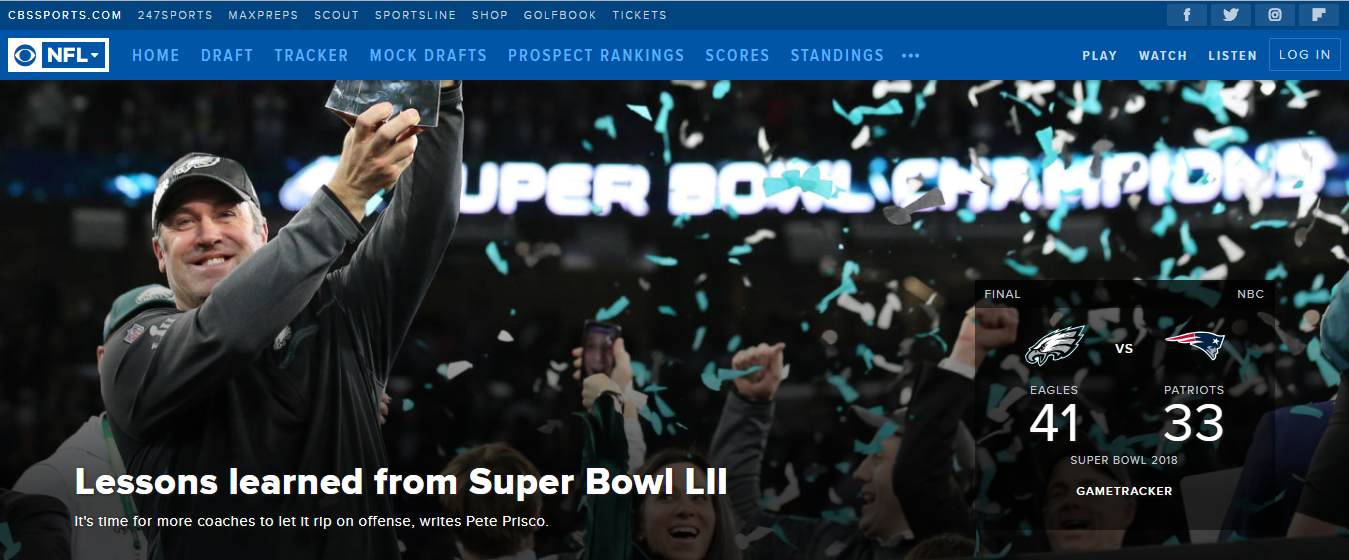Open the Instagram social icon
The width and height of the screenshot is (1349, 560).
1275,15
